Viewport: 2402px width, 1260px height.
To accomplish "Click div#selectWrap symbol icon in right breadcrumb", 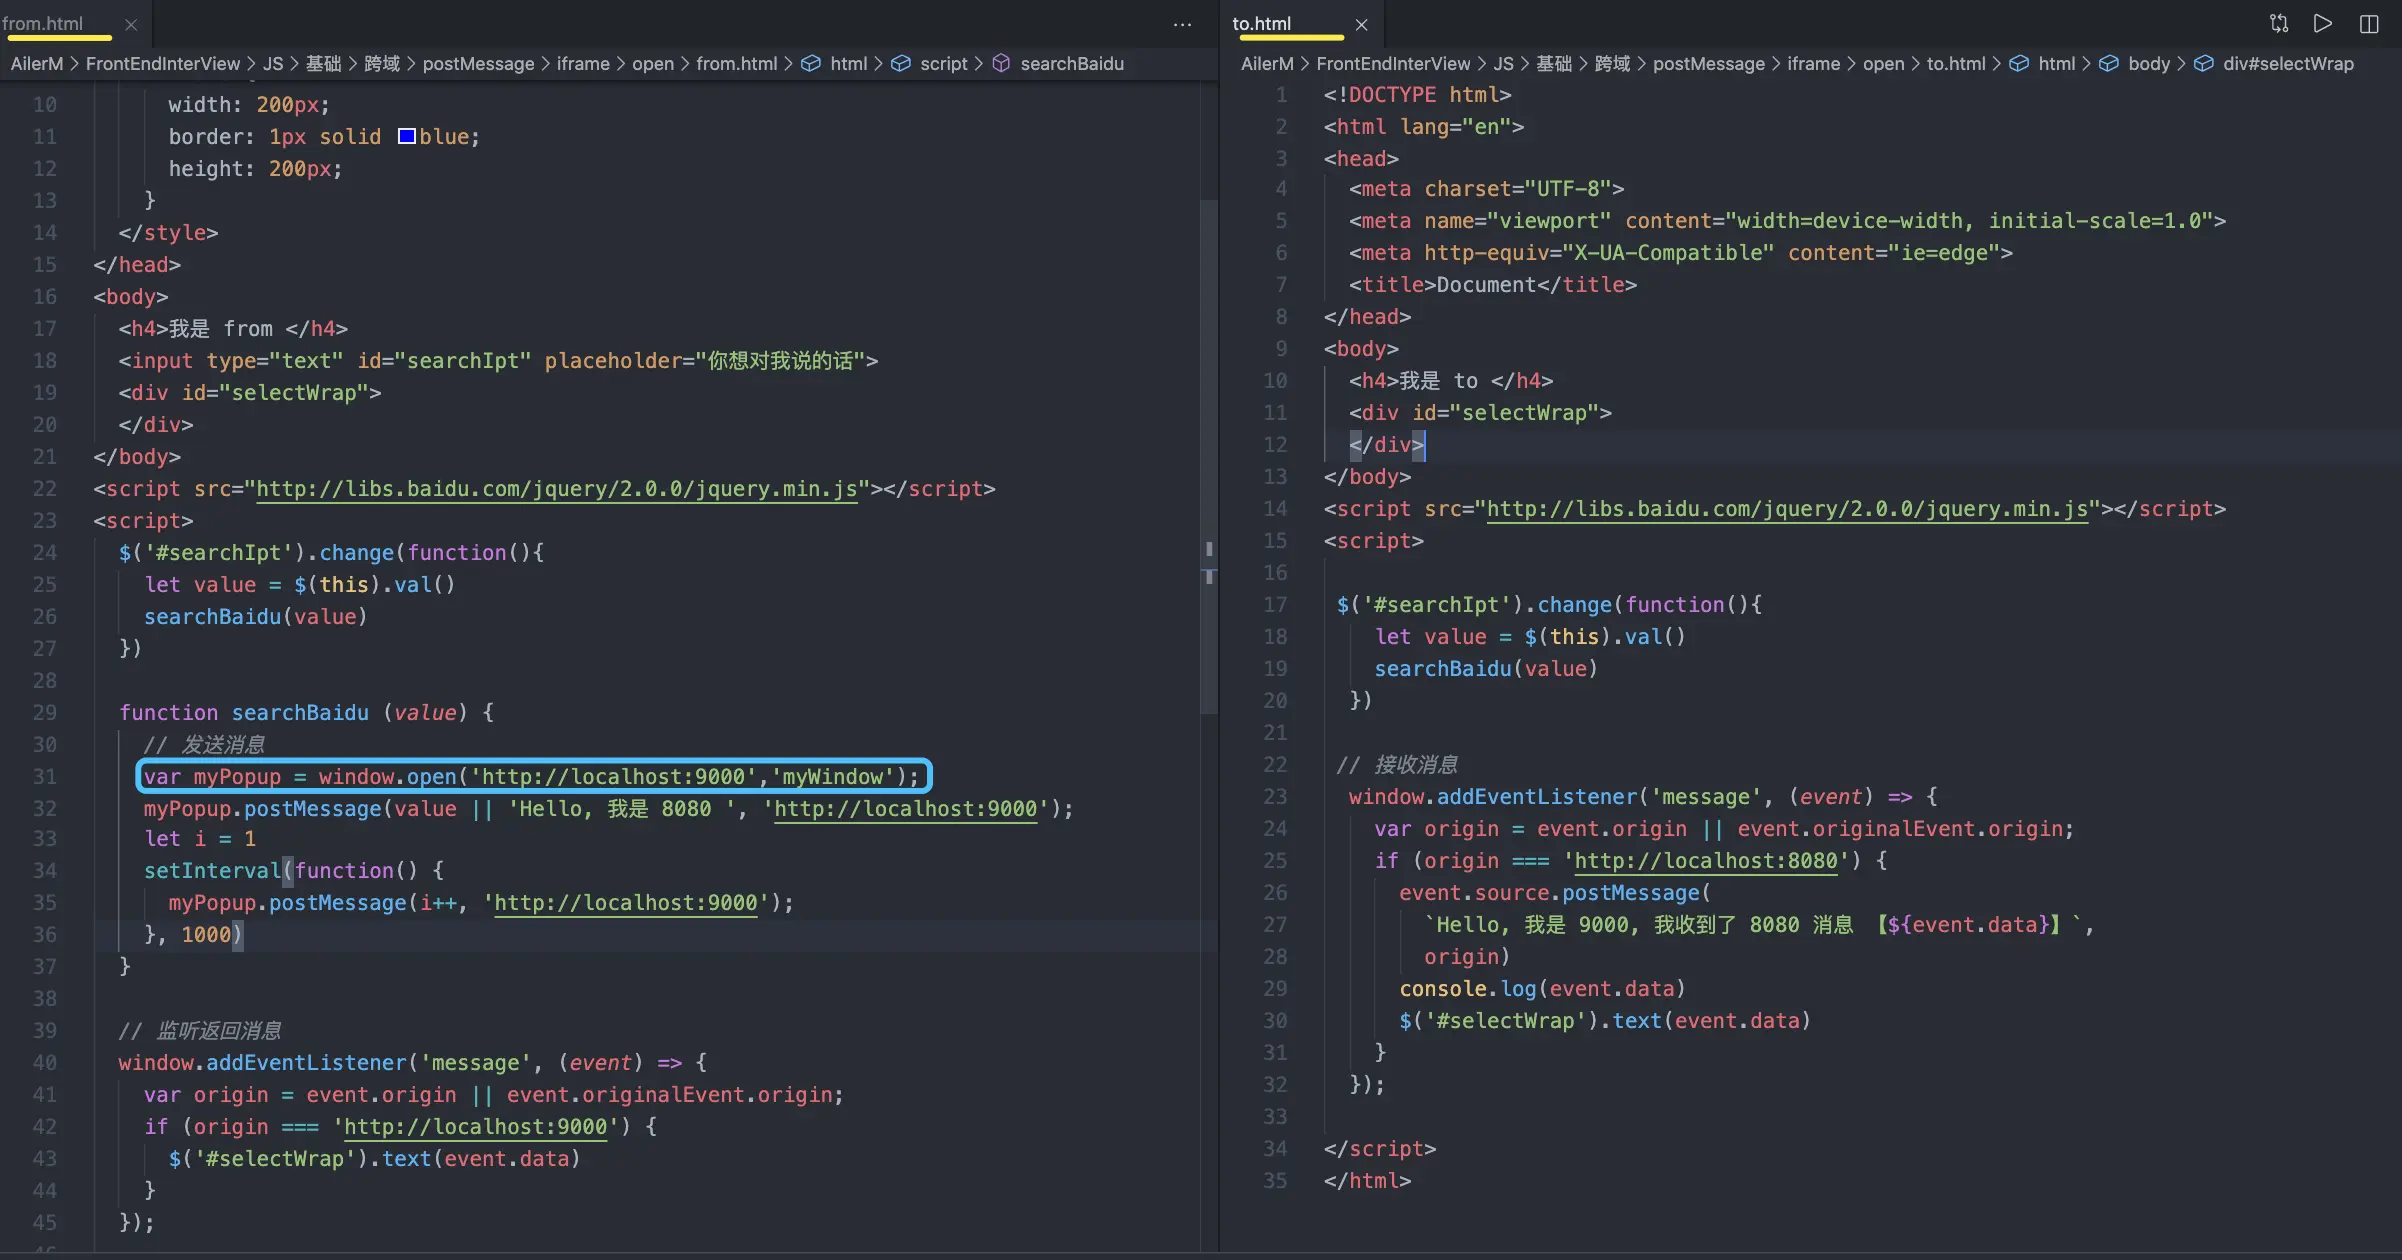I will click(x=2203, y=63).
